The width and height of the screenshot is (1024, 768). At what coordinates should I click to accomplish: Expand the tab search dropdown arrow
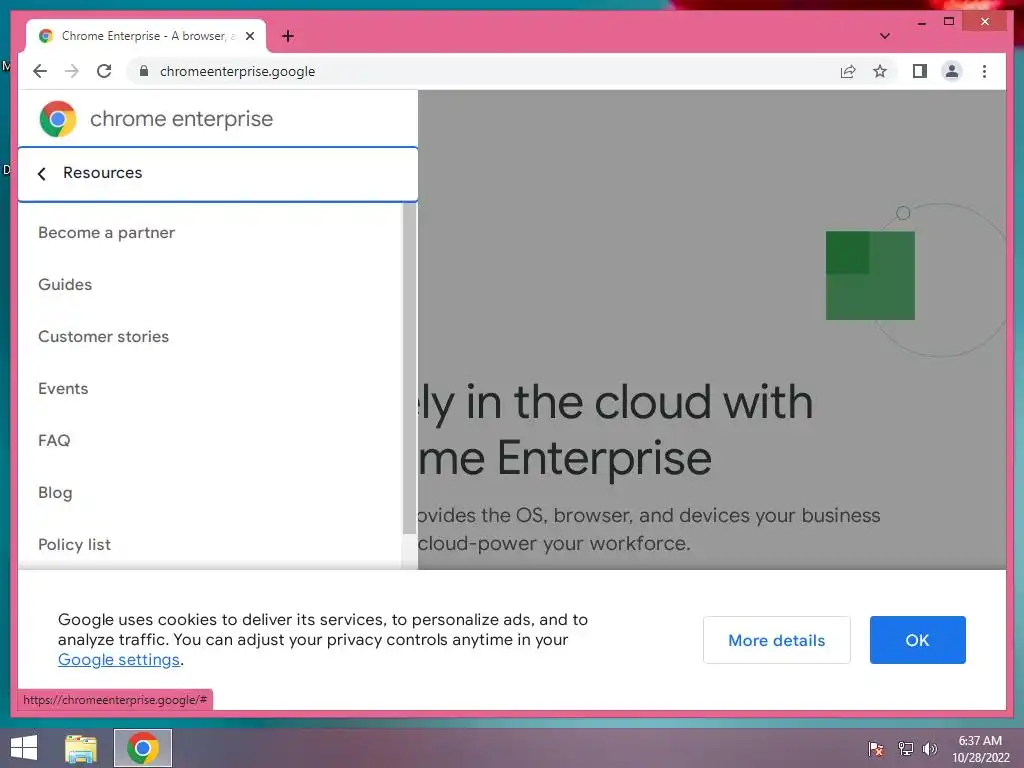point(884,36)
